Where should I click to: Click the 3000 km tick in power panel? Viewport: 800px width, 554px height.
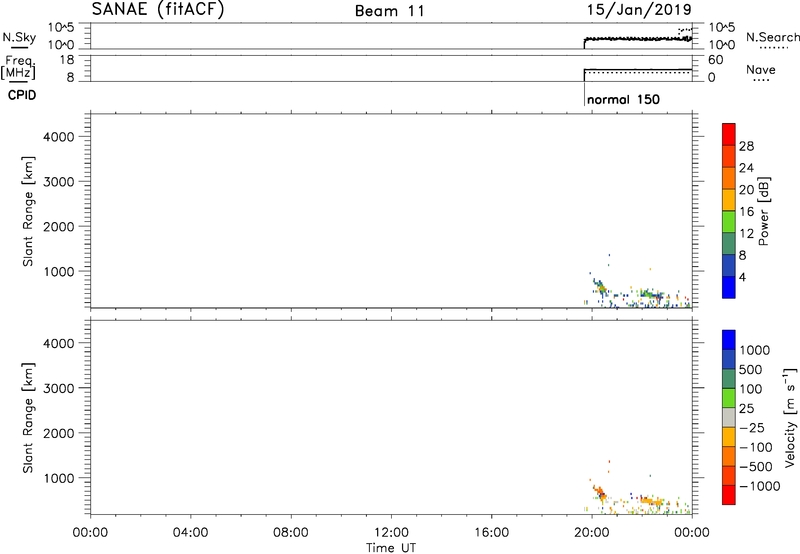click(x=59, y=182)
